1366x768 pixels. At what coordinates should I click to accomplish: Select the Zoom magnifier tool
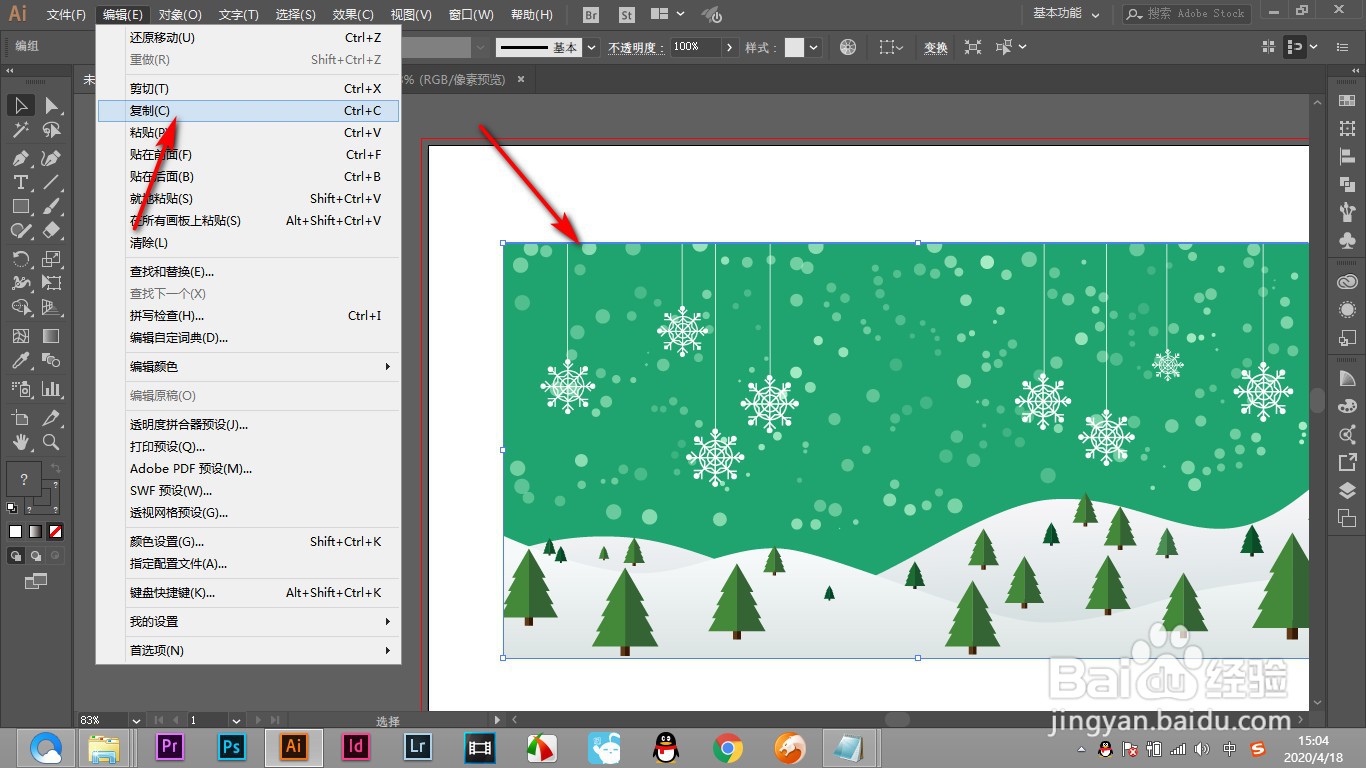coord(52,442)
